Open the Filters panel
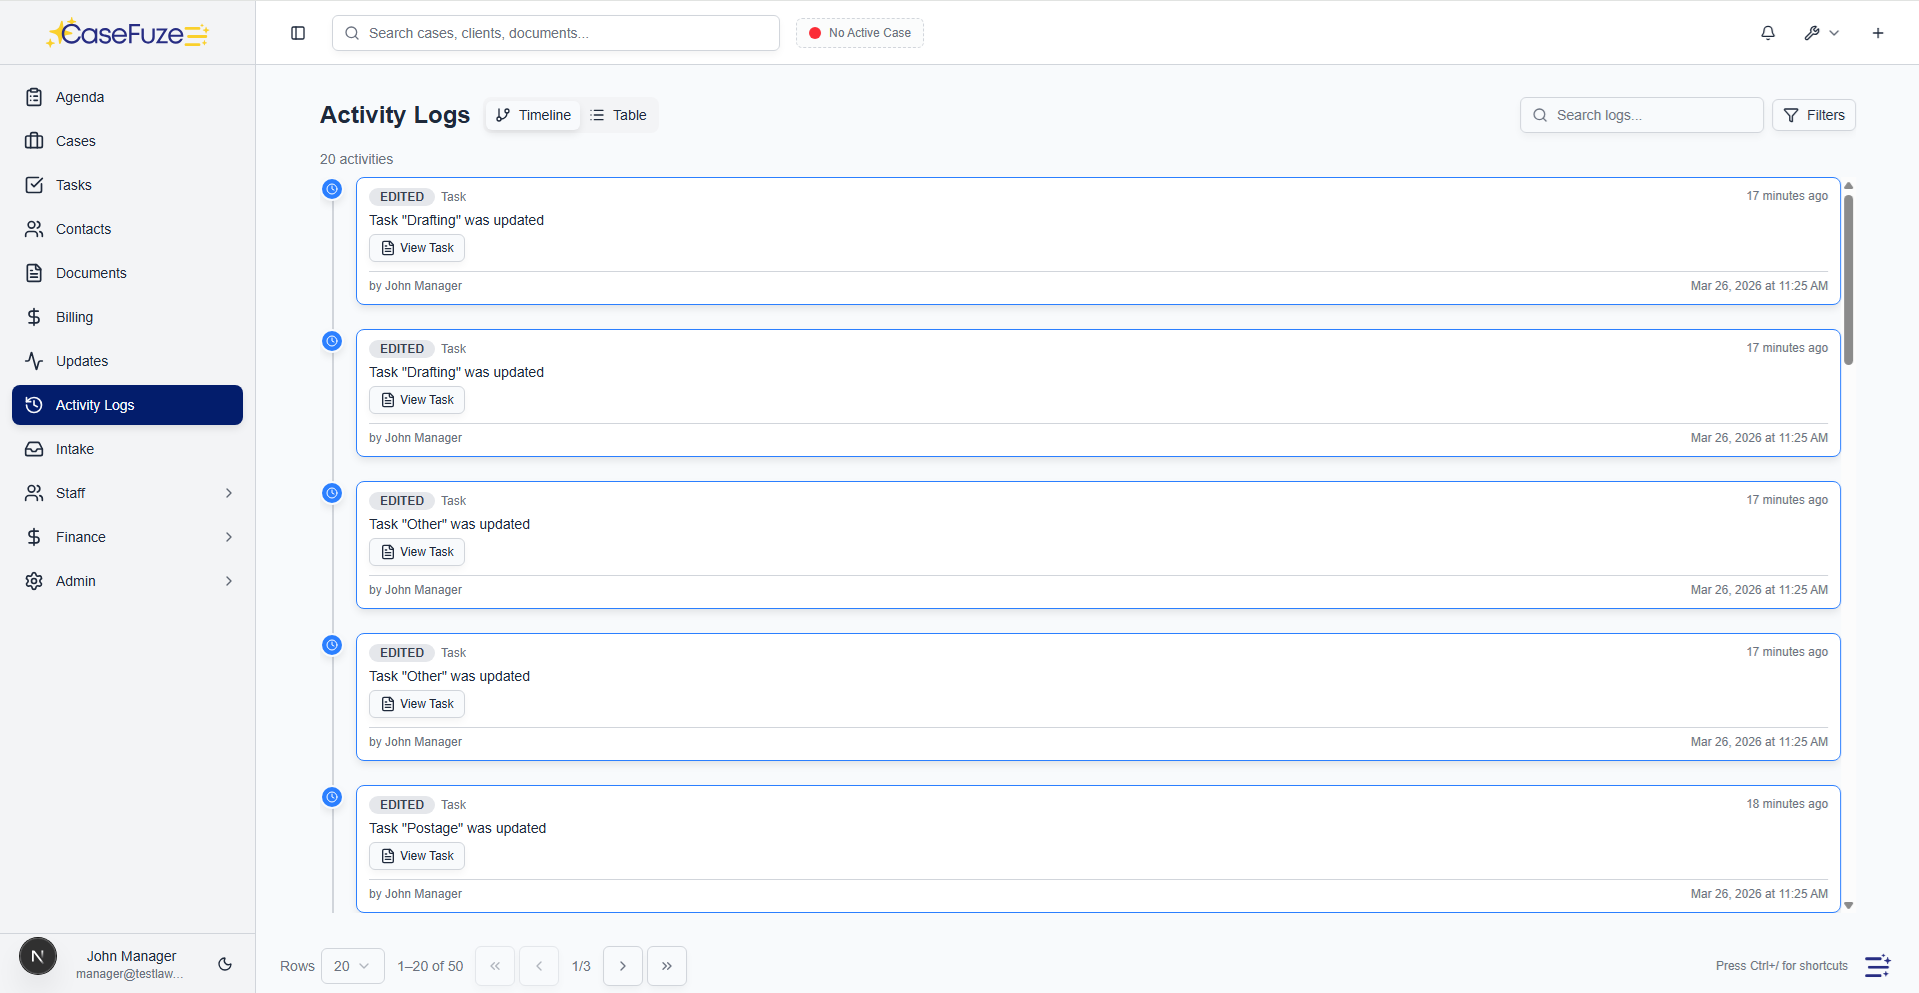1919x993 pixels. click(1814, 115)
